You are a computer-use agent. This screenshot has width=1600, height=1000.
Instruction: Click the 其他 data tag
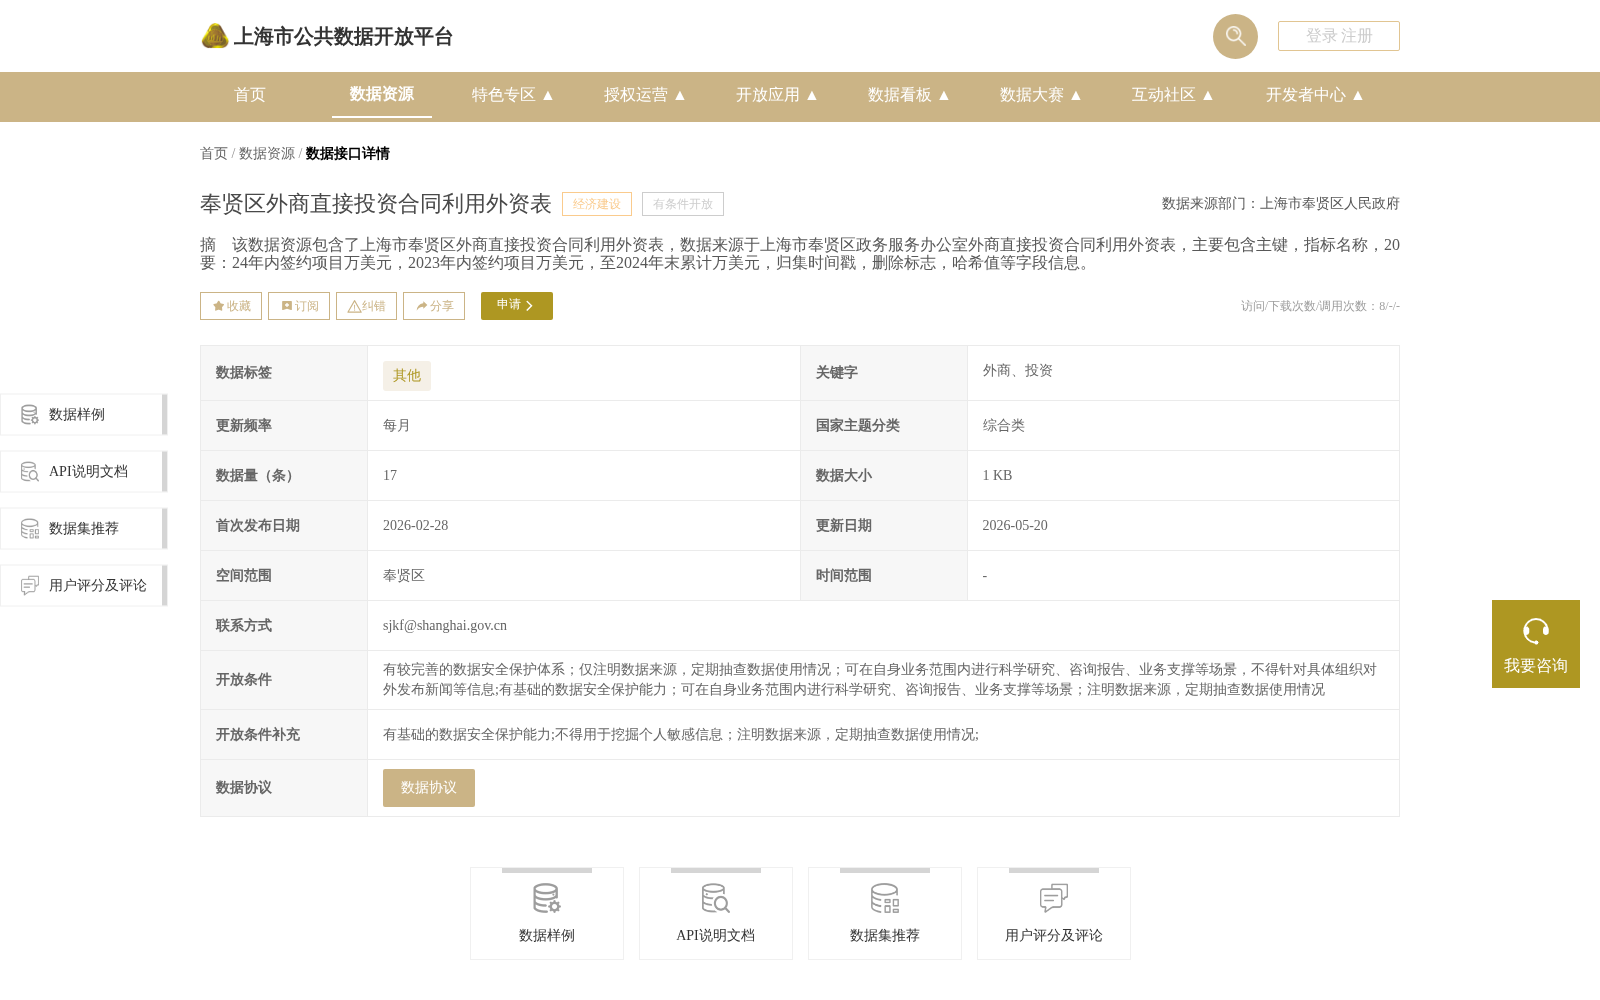407,376
